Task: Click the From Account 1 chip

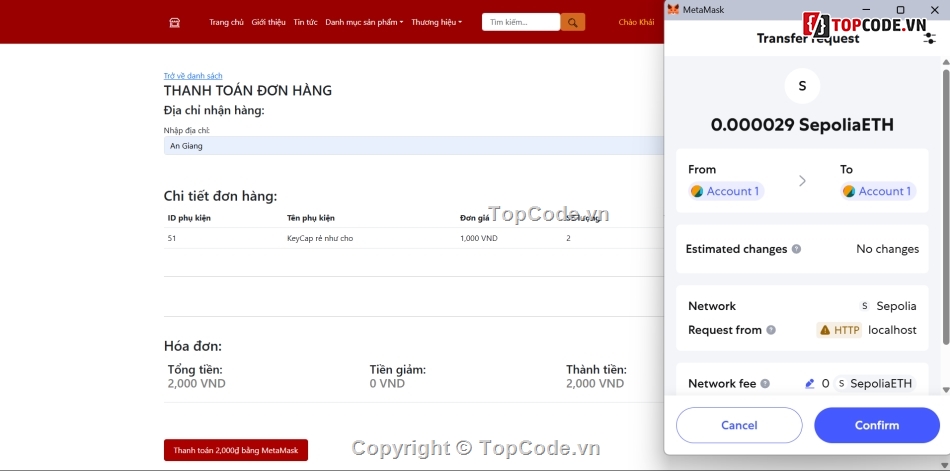Action: pos(726,192)
